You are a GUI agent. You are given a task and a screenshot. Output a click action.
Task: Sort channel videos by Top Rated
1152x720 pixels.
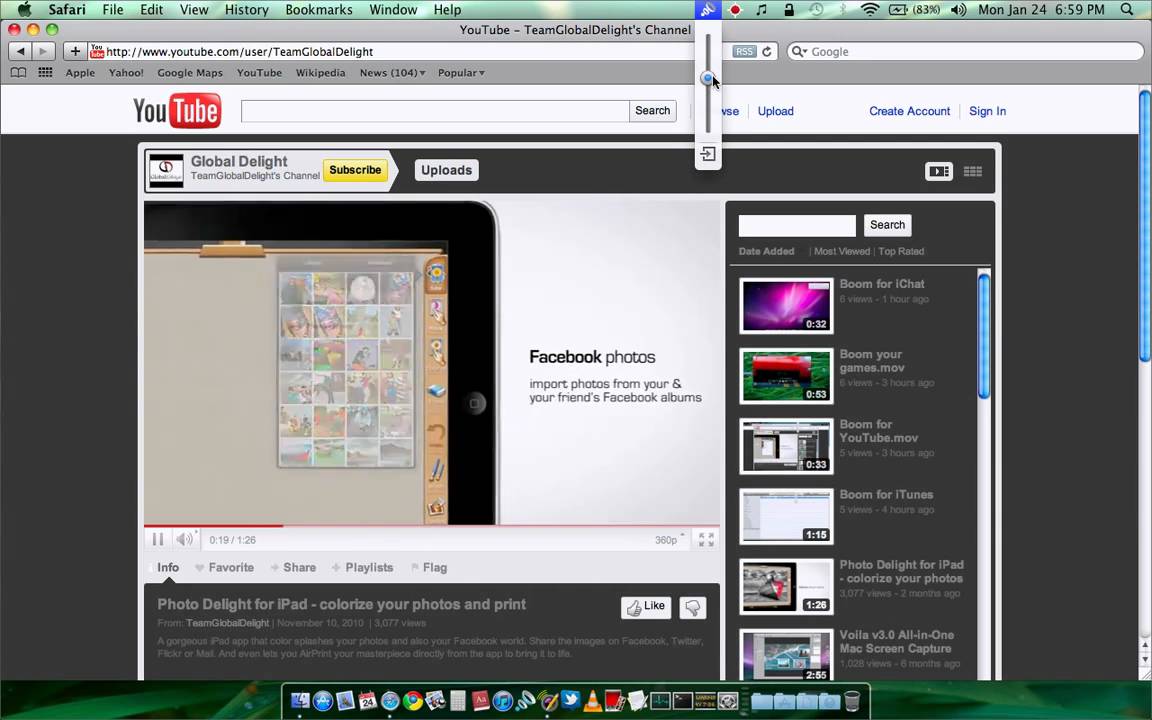pyautogui.click(x=901, y=251)
